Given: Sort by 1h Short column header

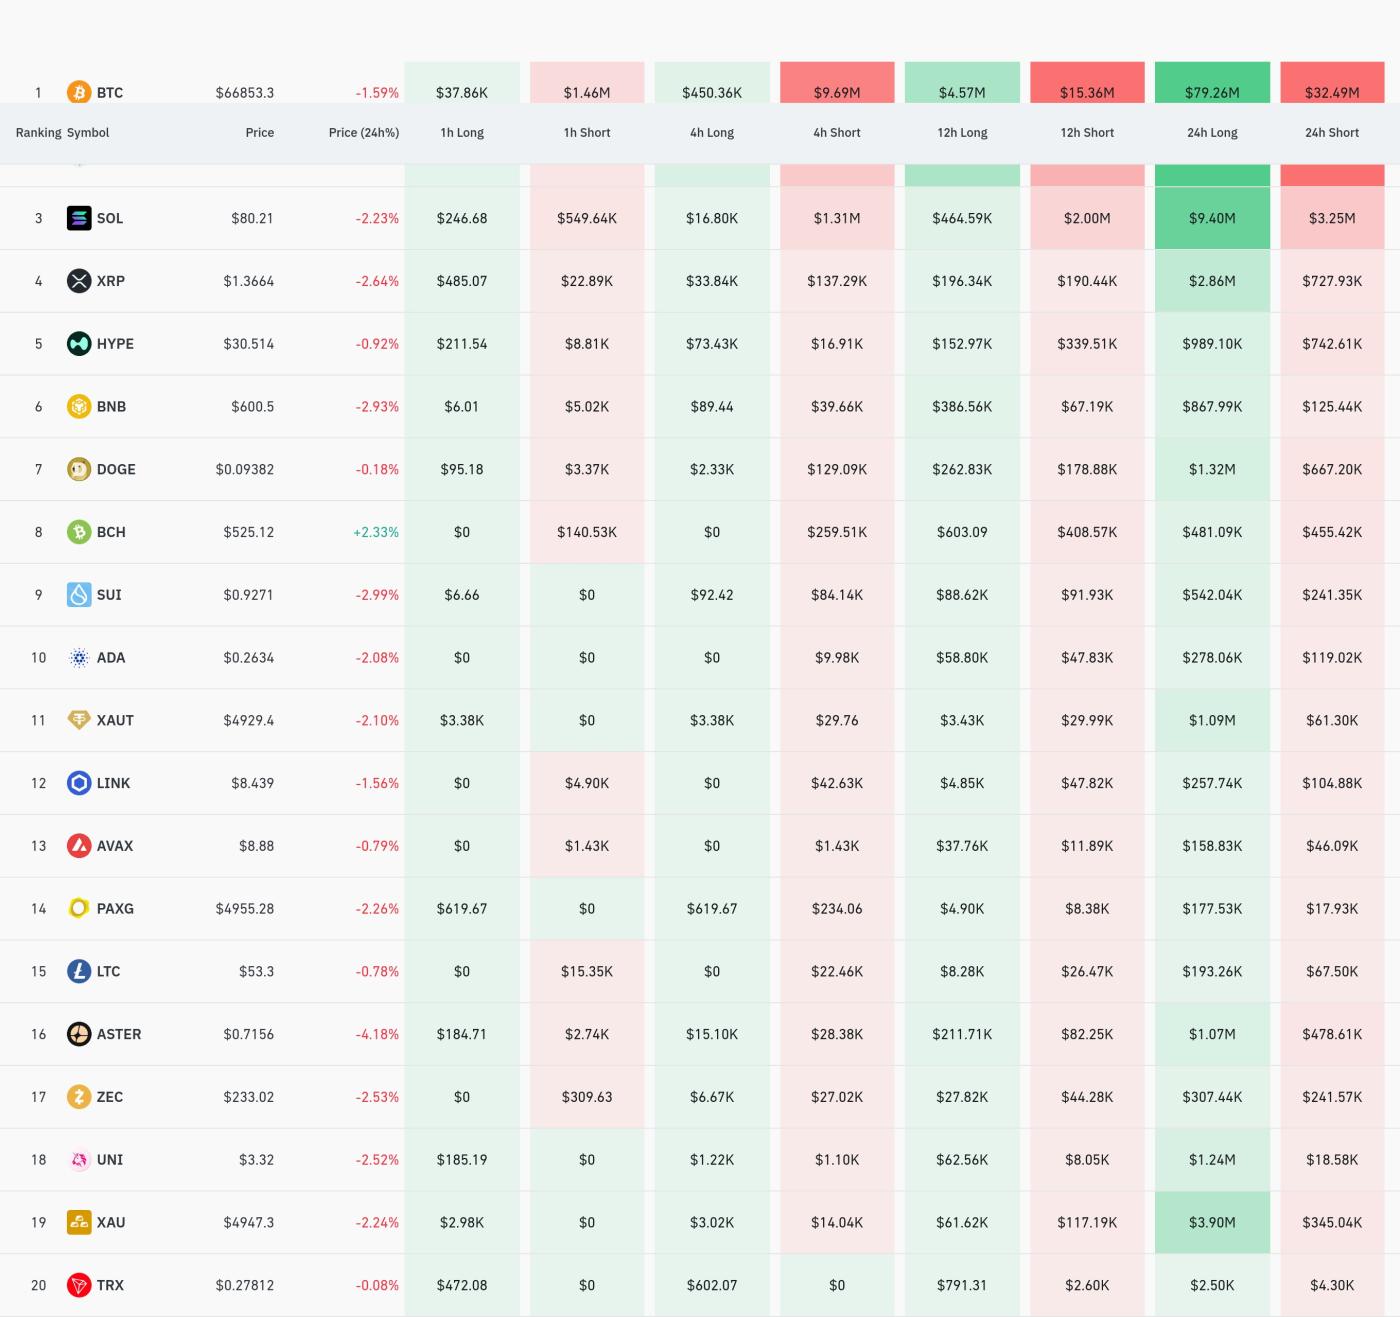Looking at the screenshot, I should (x=587, y=132).
